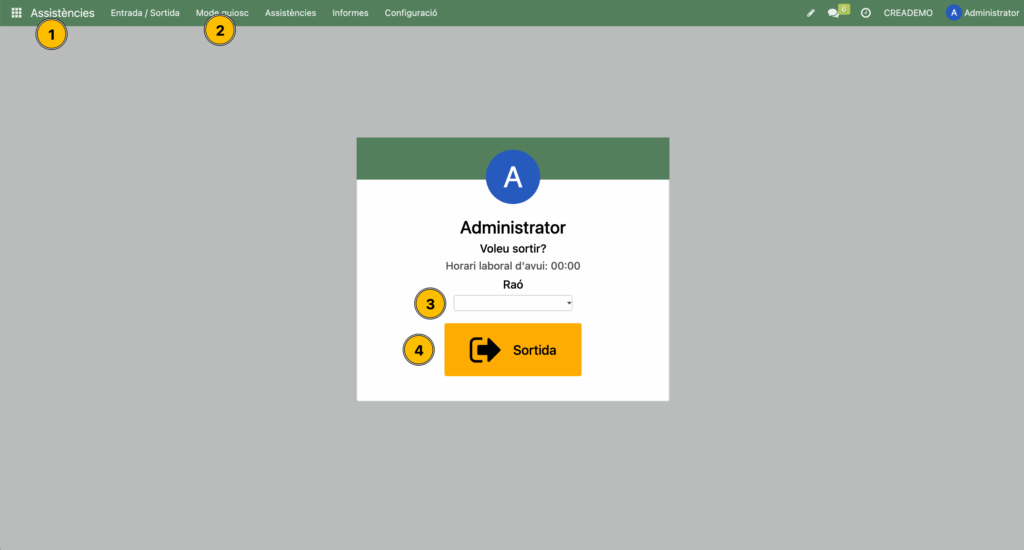1024x550 pixels.
Task: Open Assistències menu item left of Informes
Action: 290,13
